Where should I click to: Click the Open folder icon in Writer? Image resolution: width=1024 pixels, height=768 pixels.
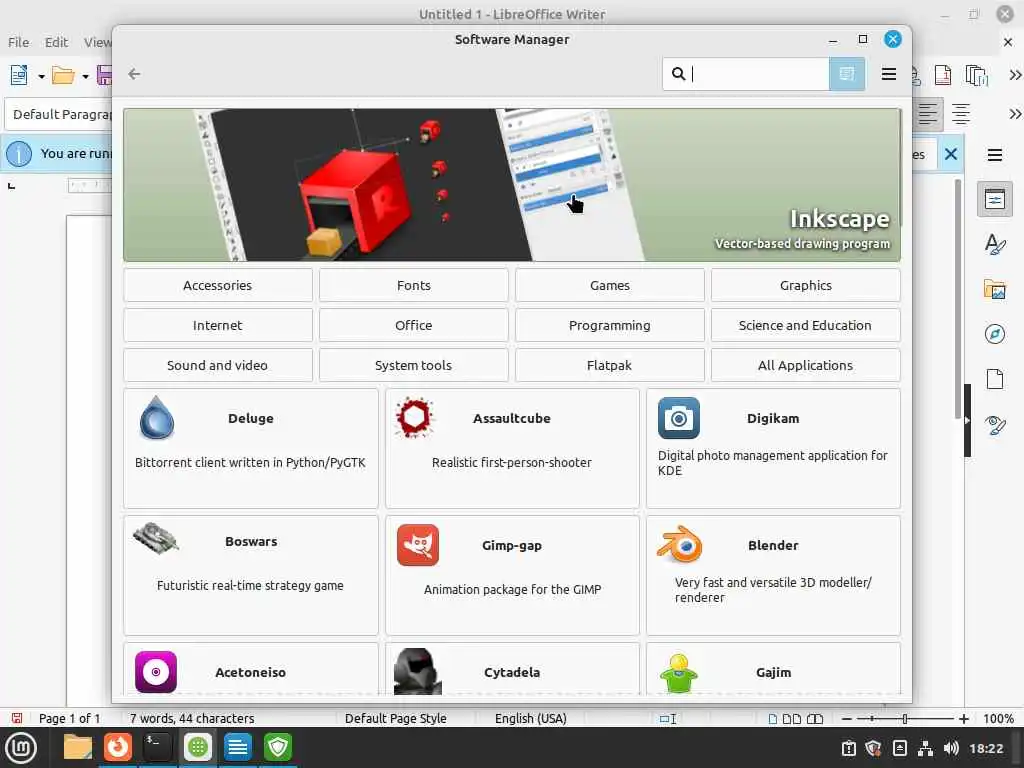[63, 75]
